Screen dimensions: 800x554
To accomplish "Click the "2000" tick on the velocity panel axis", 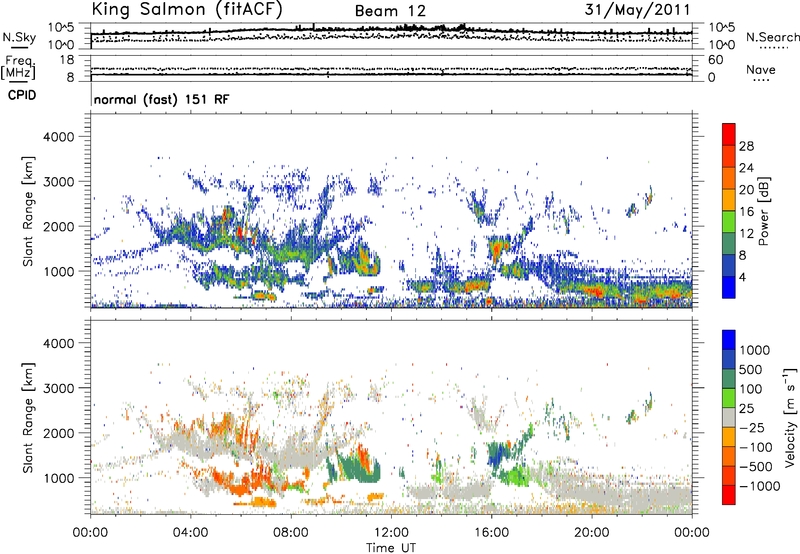I will tap(59, 433).
